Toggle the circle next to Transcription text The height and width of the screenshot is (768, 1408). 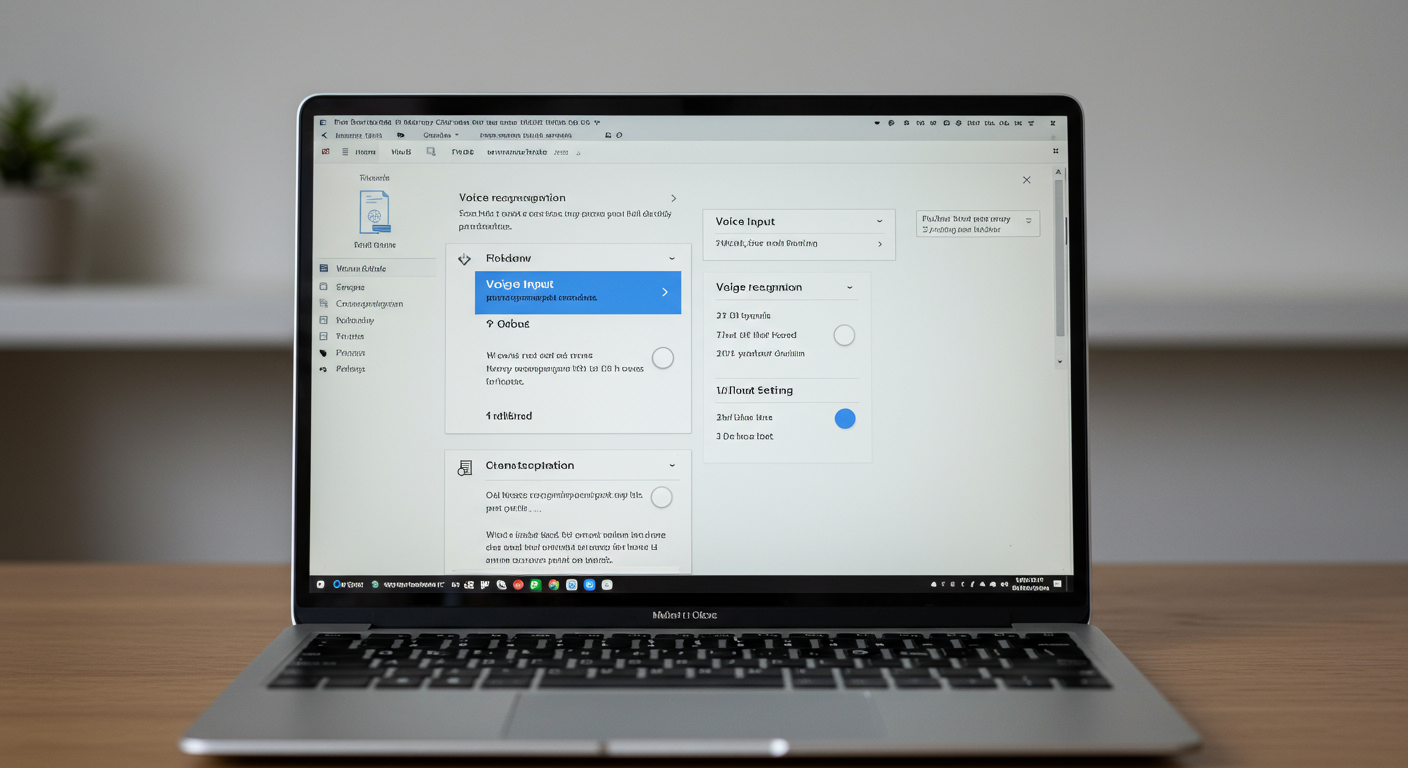tap(661, 497)
